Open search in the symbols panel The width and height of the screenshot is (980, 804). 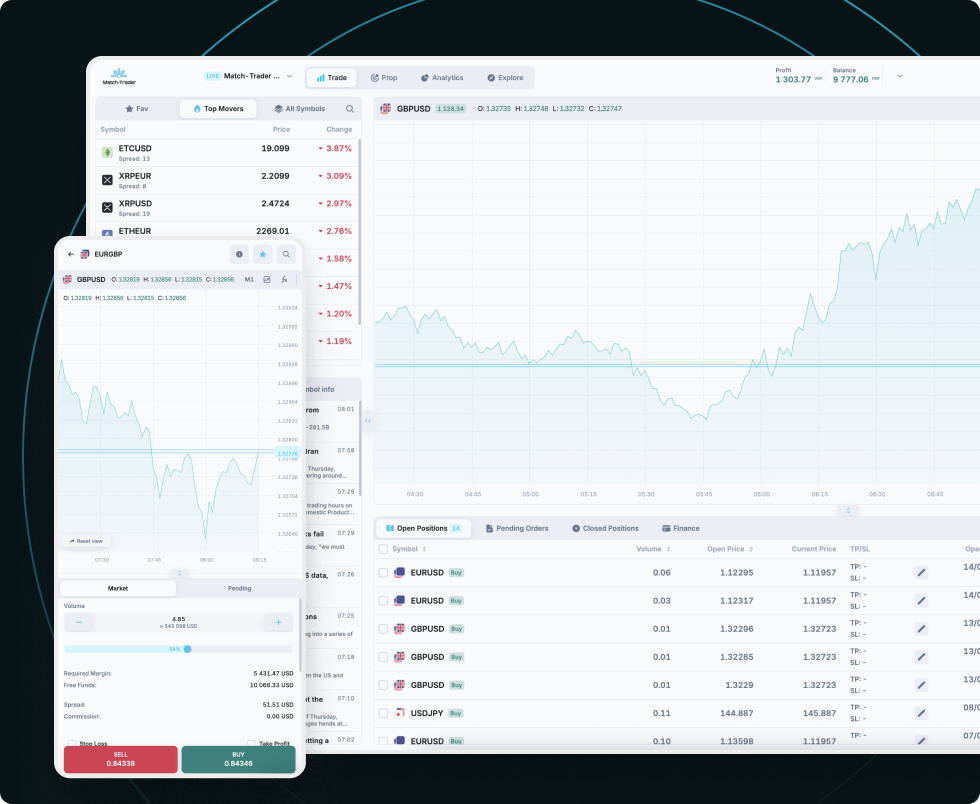click(350, 109)
